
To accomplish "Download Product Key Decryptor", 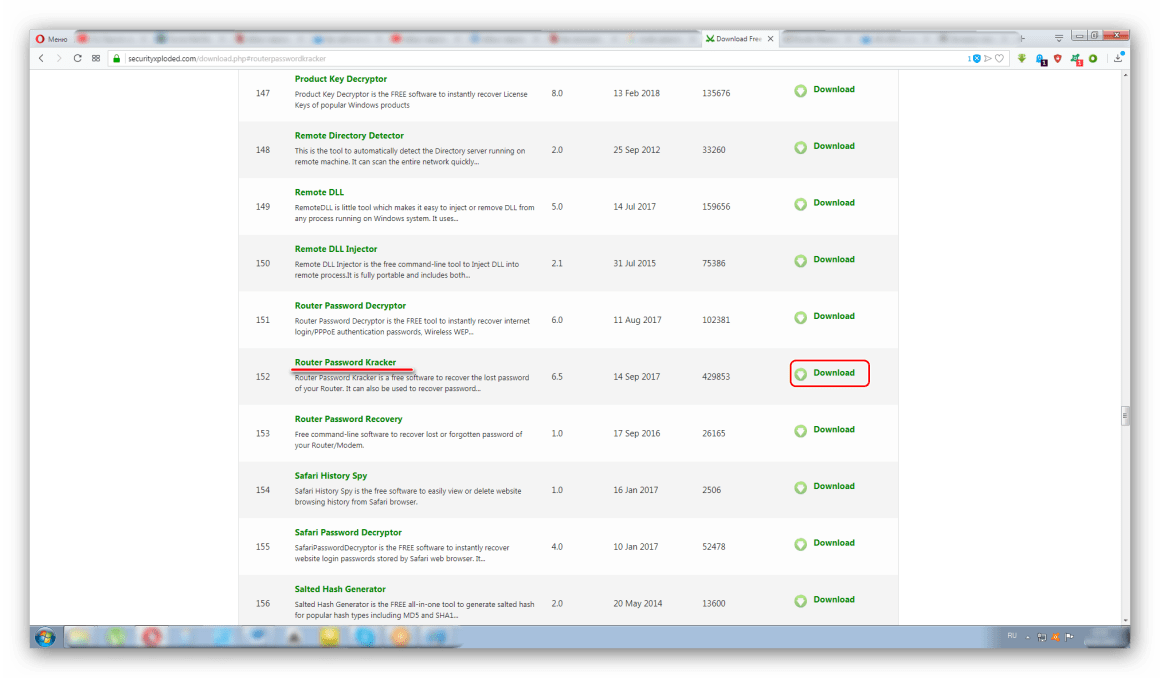I will click(x=833, y=89).
